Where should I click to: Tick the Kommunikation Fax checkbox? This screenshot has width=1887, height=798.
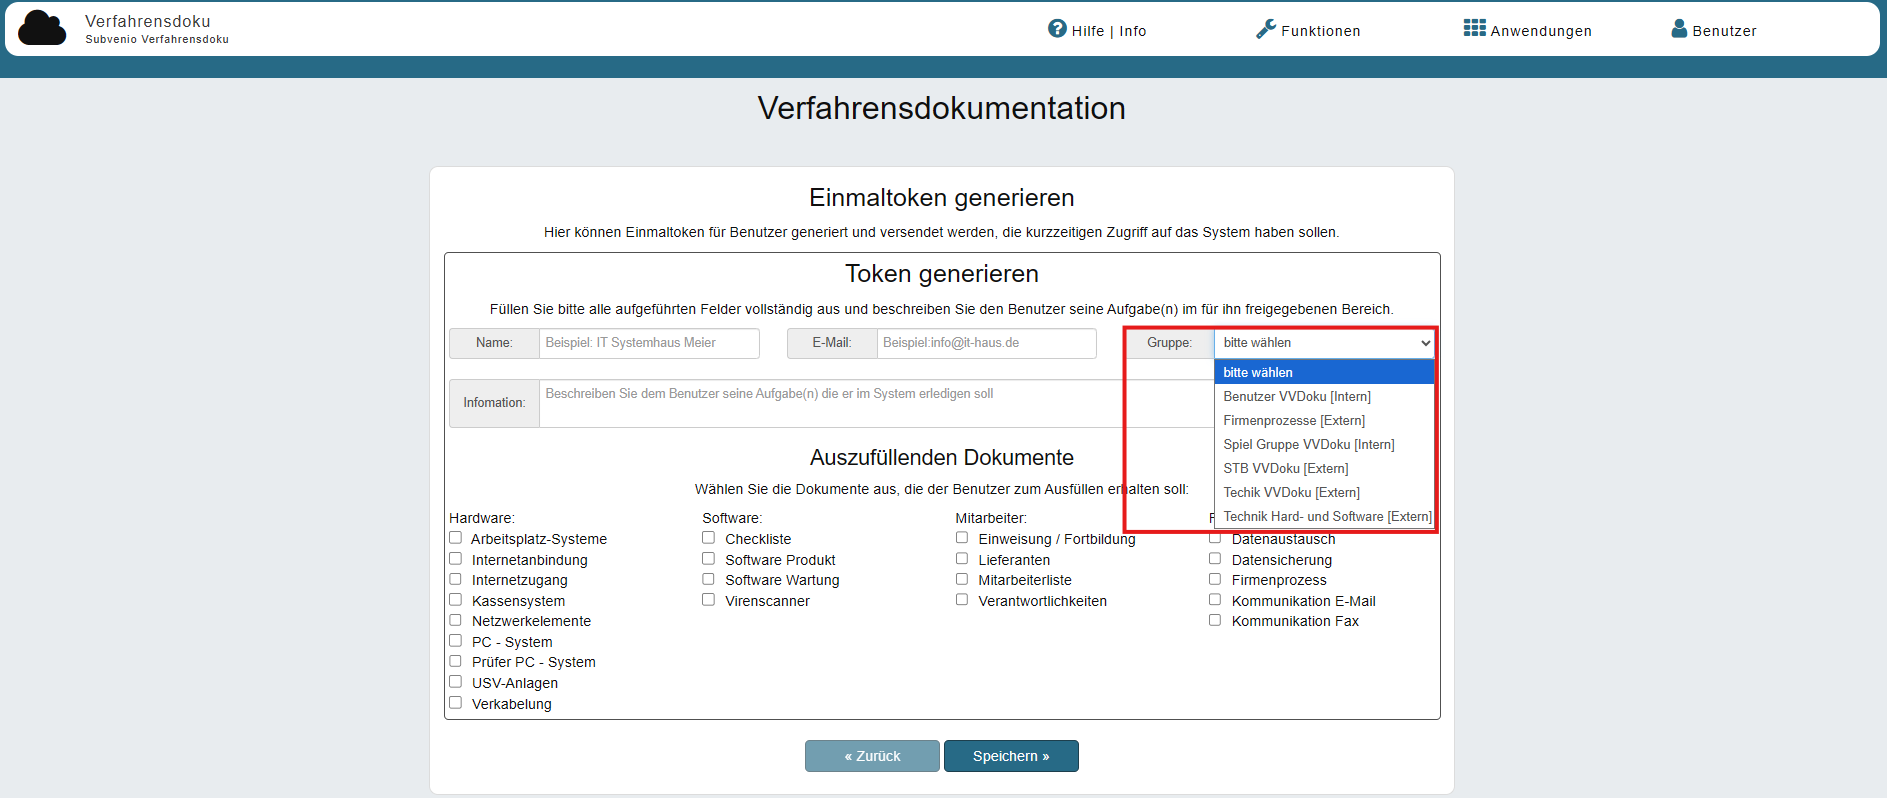1215,620
